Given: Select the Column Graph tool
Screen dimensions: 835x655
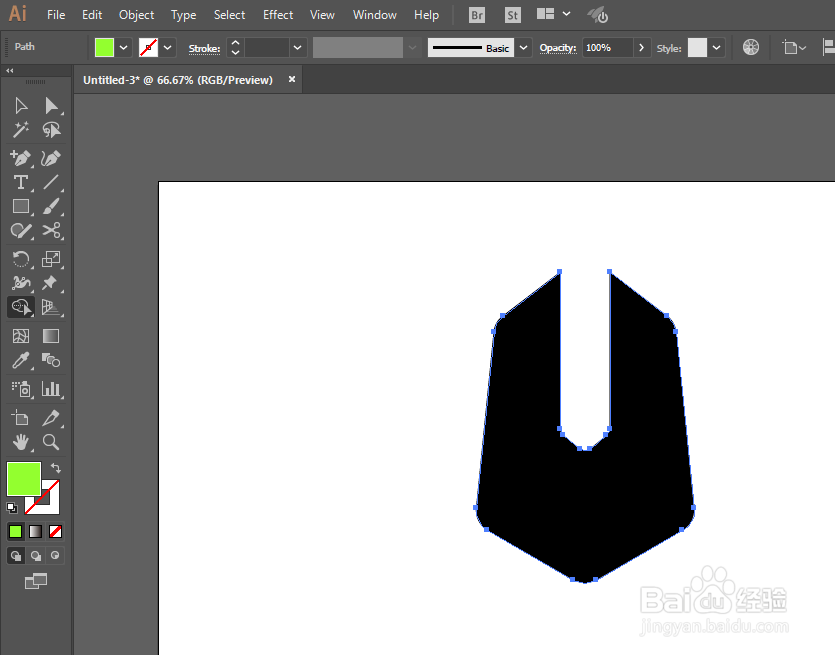Looking at the screenshot, I should tap(52, 389).
